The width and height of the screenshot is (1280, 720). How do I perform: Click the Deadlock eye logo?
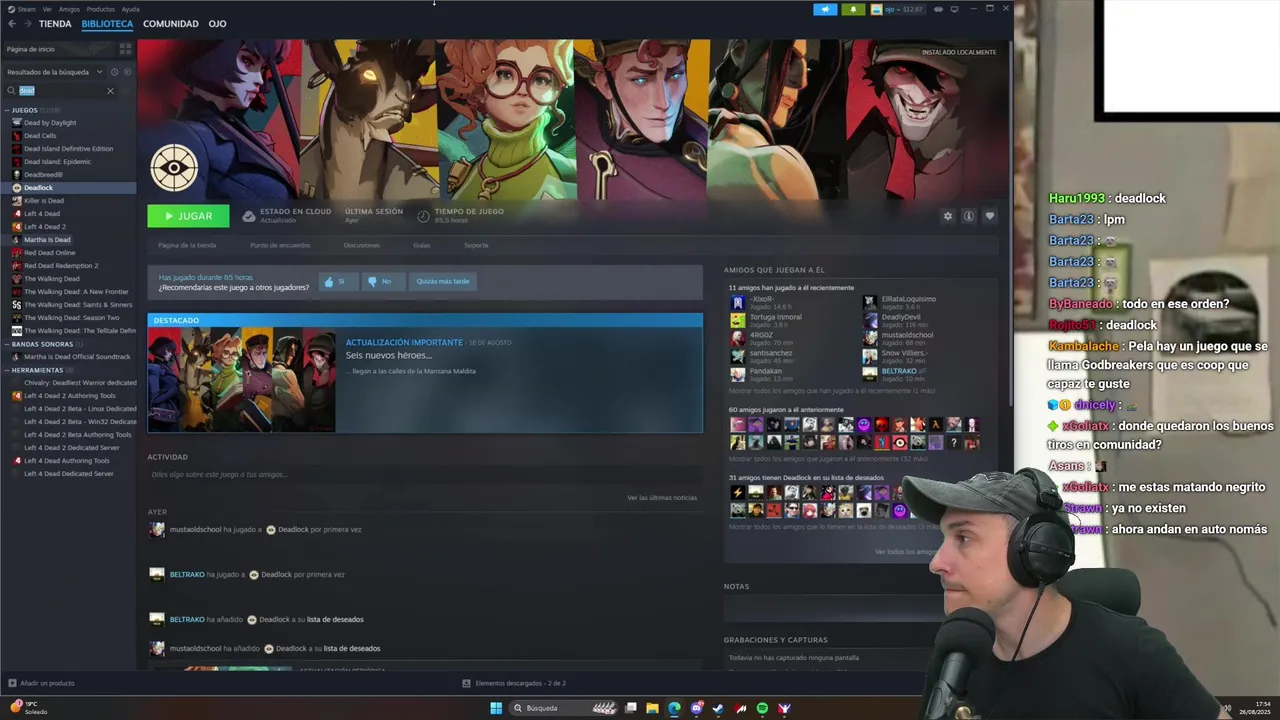174,167
